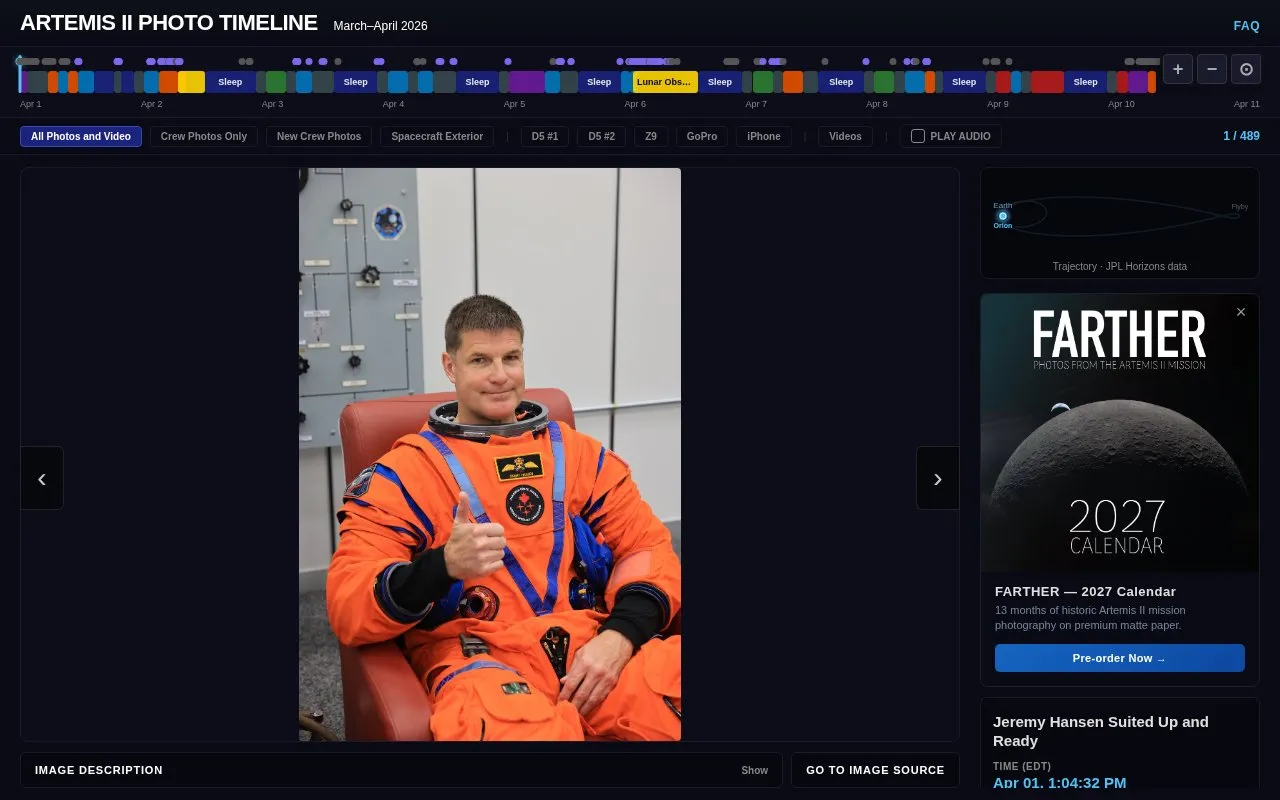Open the FAQ link
The image size is (1280, 800).
click(x=1246, y=26)
